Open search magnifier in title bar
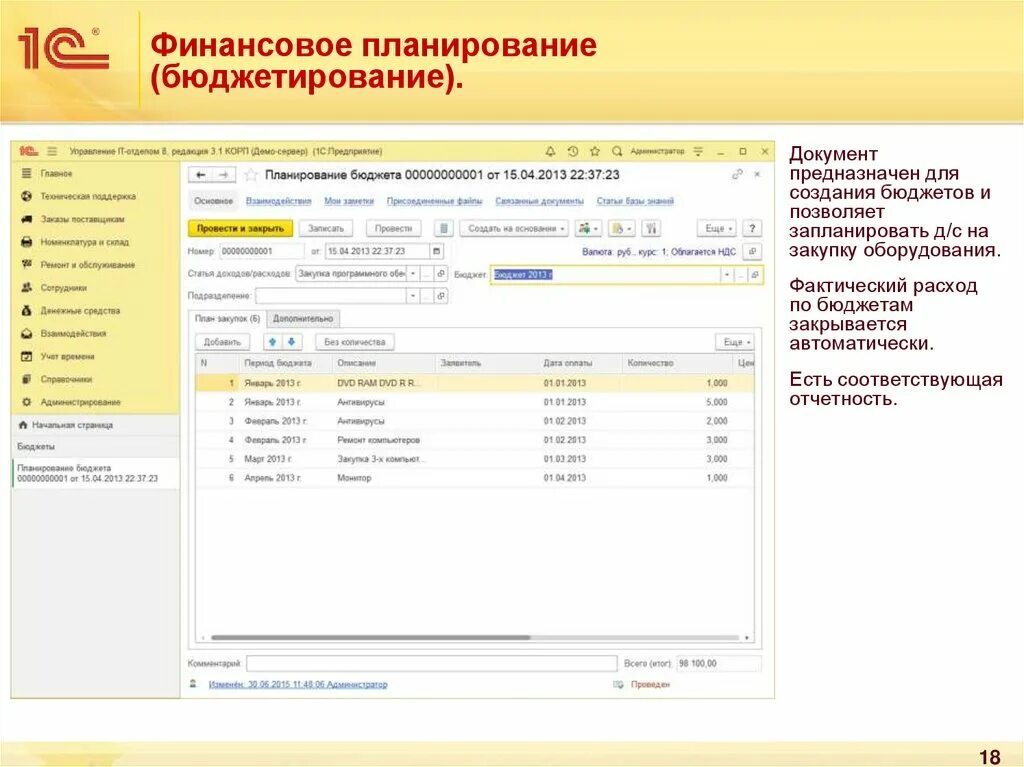Viewport: 1024px width, 767px height. pos(616,152)
